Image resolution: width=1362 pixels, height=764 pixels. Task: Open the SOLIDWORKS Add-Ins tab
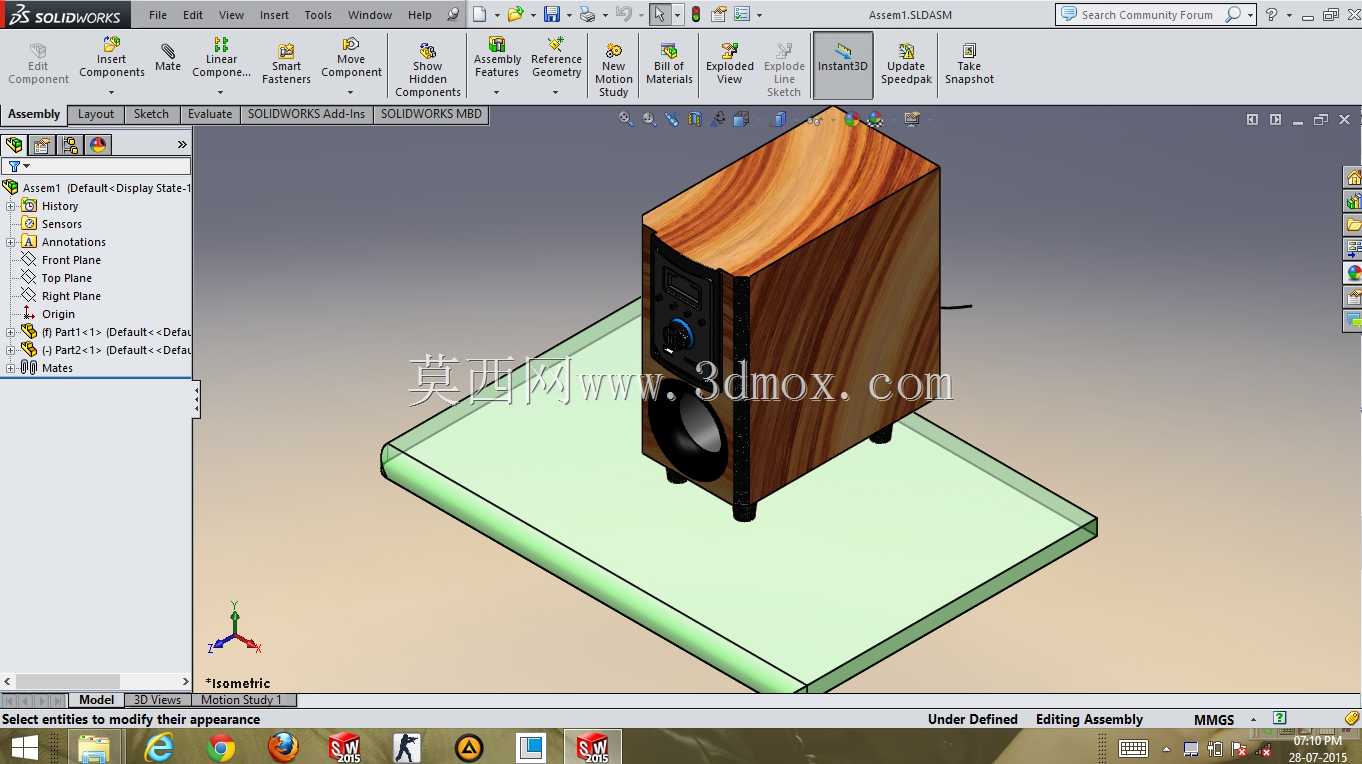tap(306, 114)
